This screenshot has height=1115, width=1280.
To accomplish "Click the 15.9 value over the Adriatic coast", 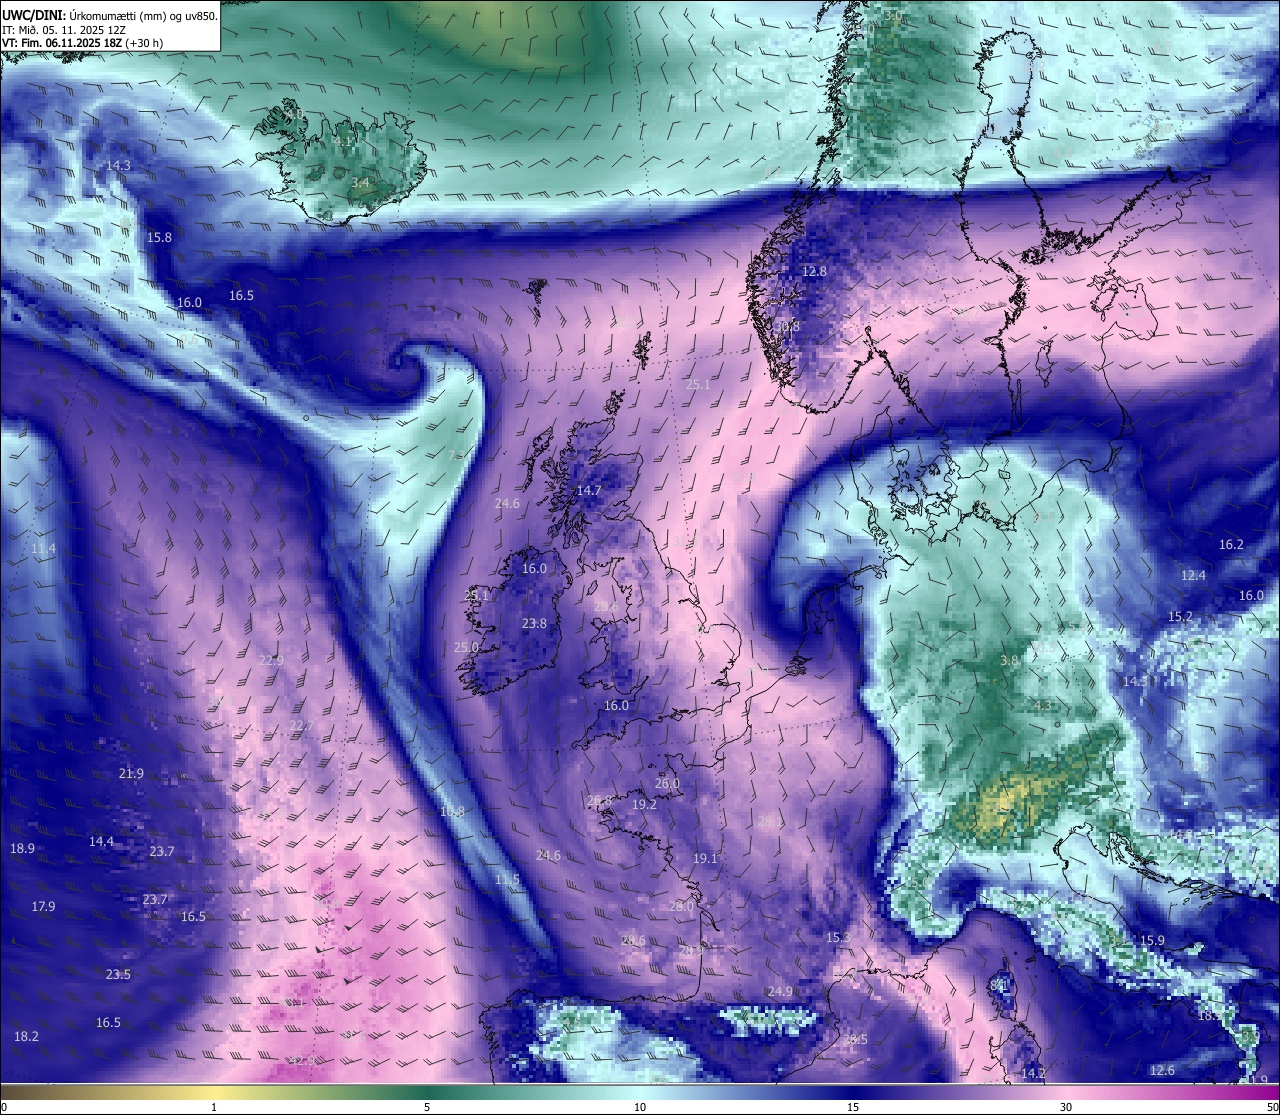I will [1152, 941].
